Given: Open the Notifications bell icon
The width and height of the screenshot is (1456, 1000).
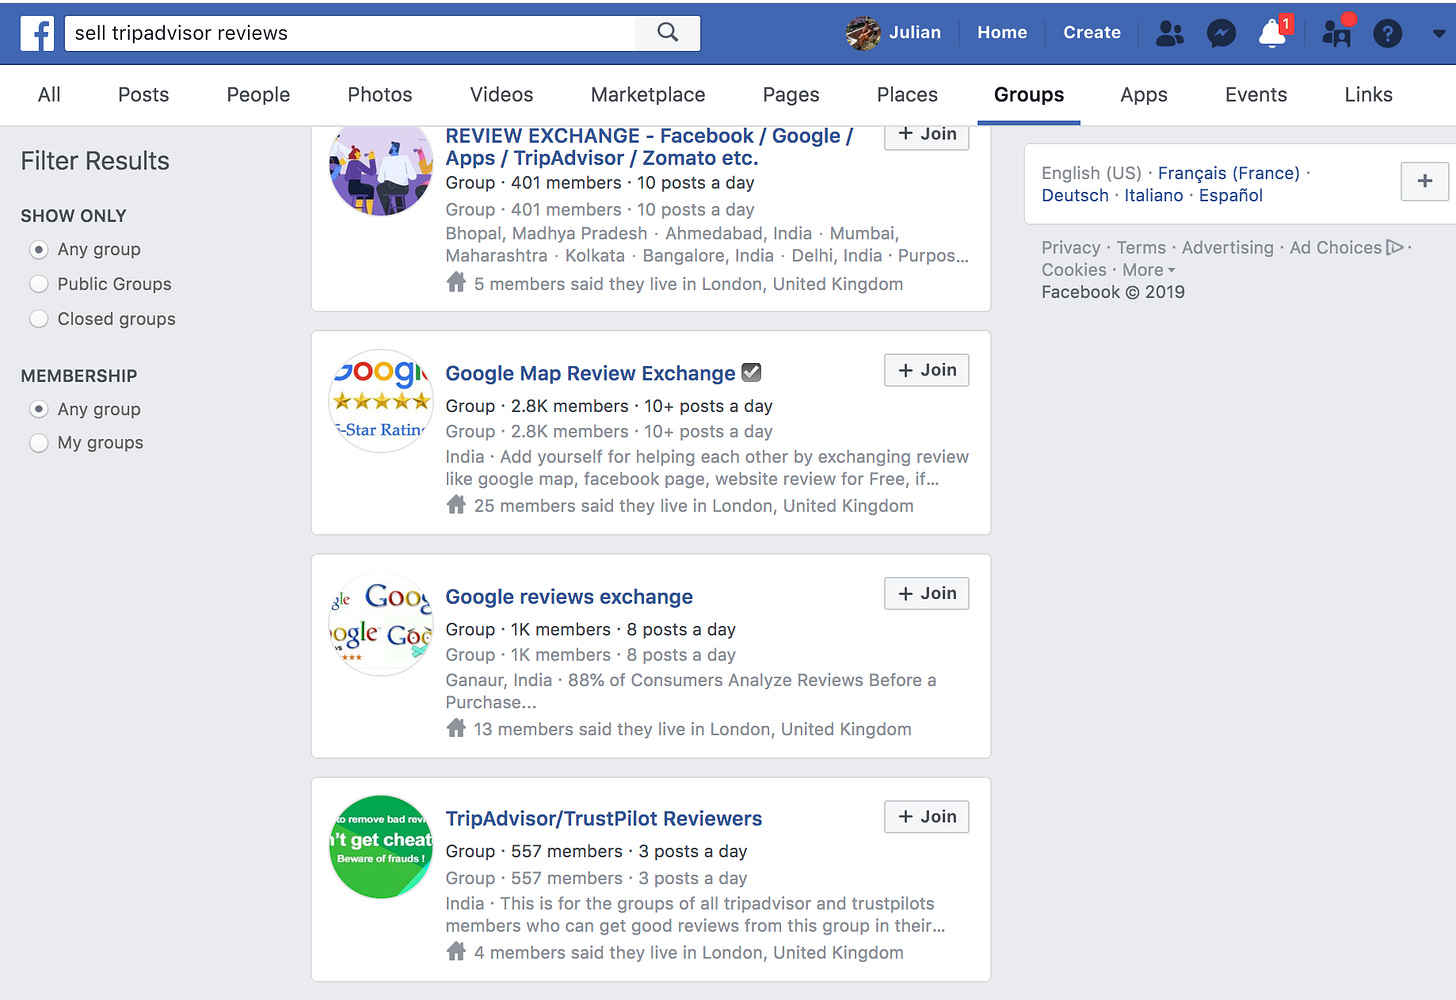Looking at the screenshot, I should 1272,33.
